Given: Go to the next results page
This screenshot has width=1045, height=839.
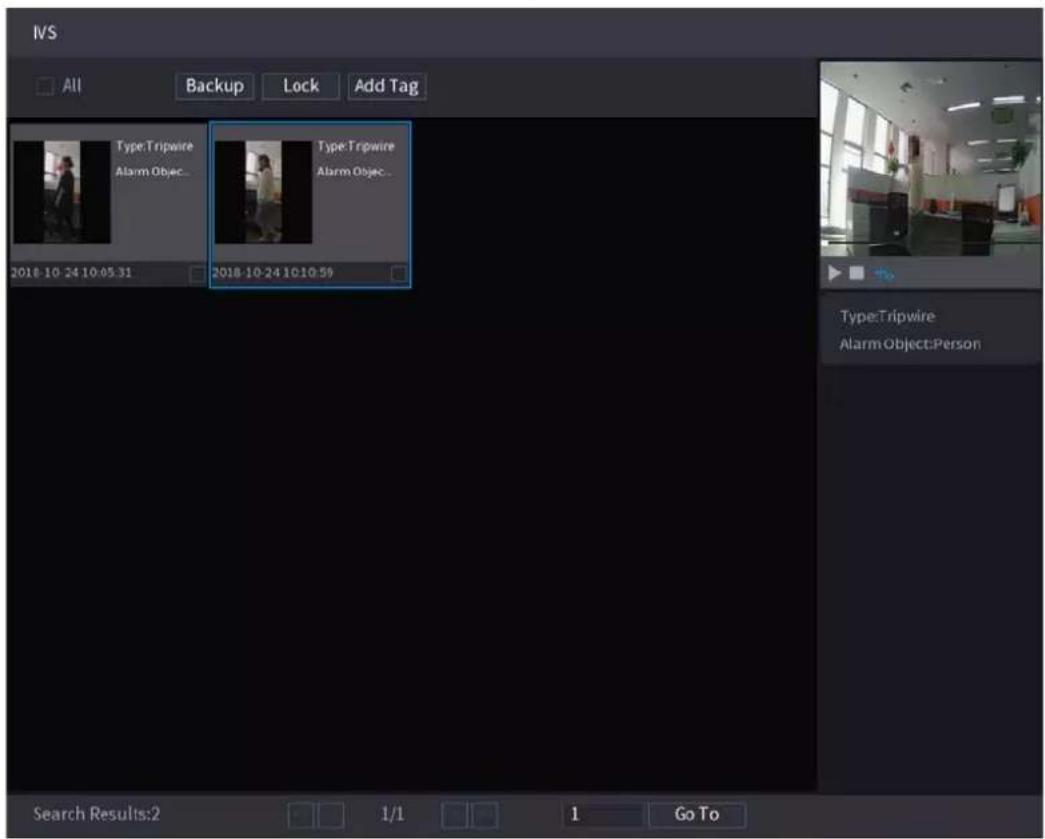Looking at the screenshot, I should pos(455,815).
